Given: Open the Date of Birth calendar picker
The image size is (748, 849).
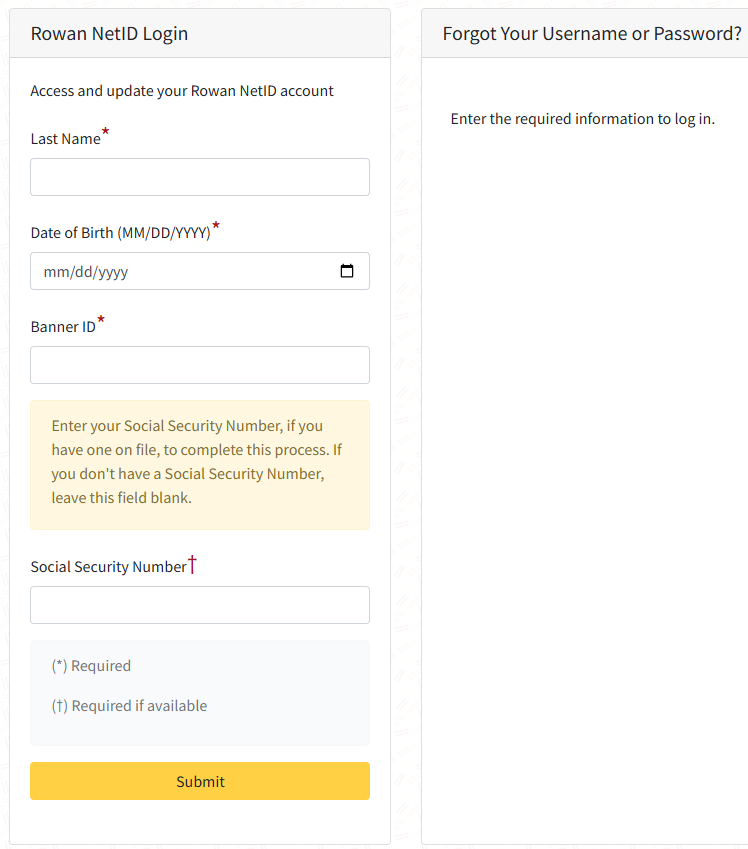Looking at the screenshot, I should point(347,271).
